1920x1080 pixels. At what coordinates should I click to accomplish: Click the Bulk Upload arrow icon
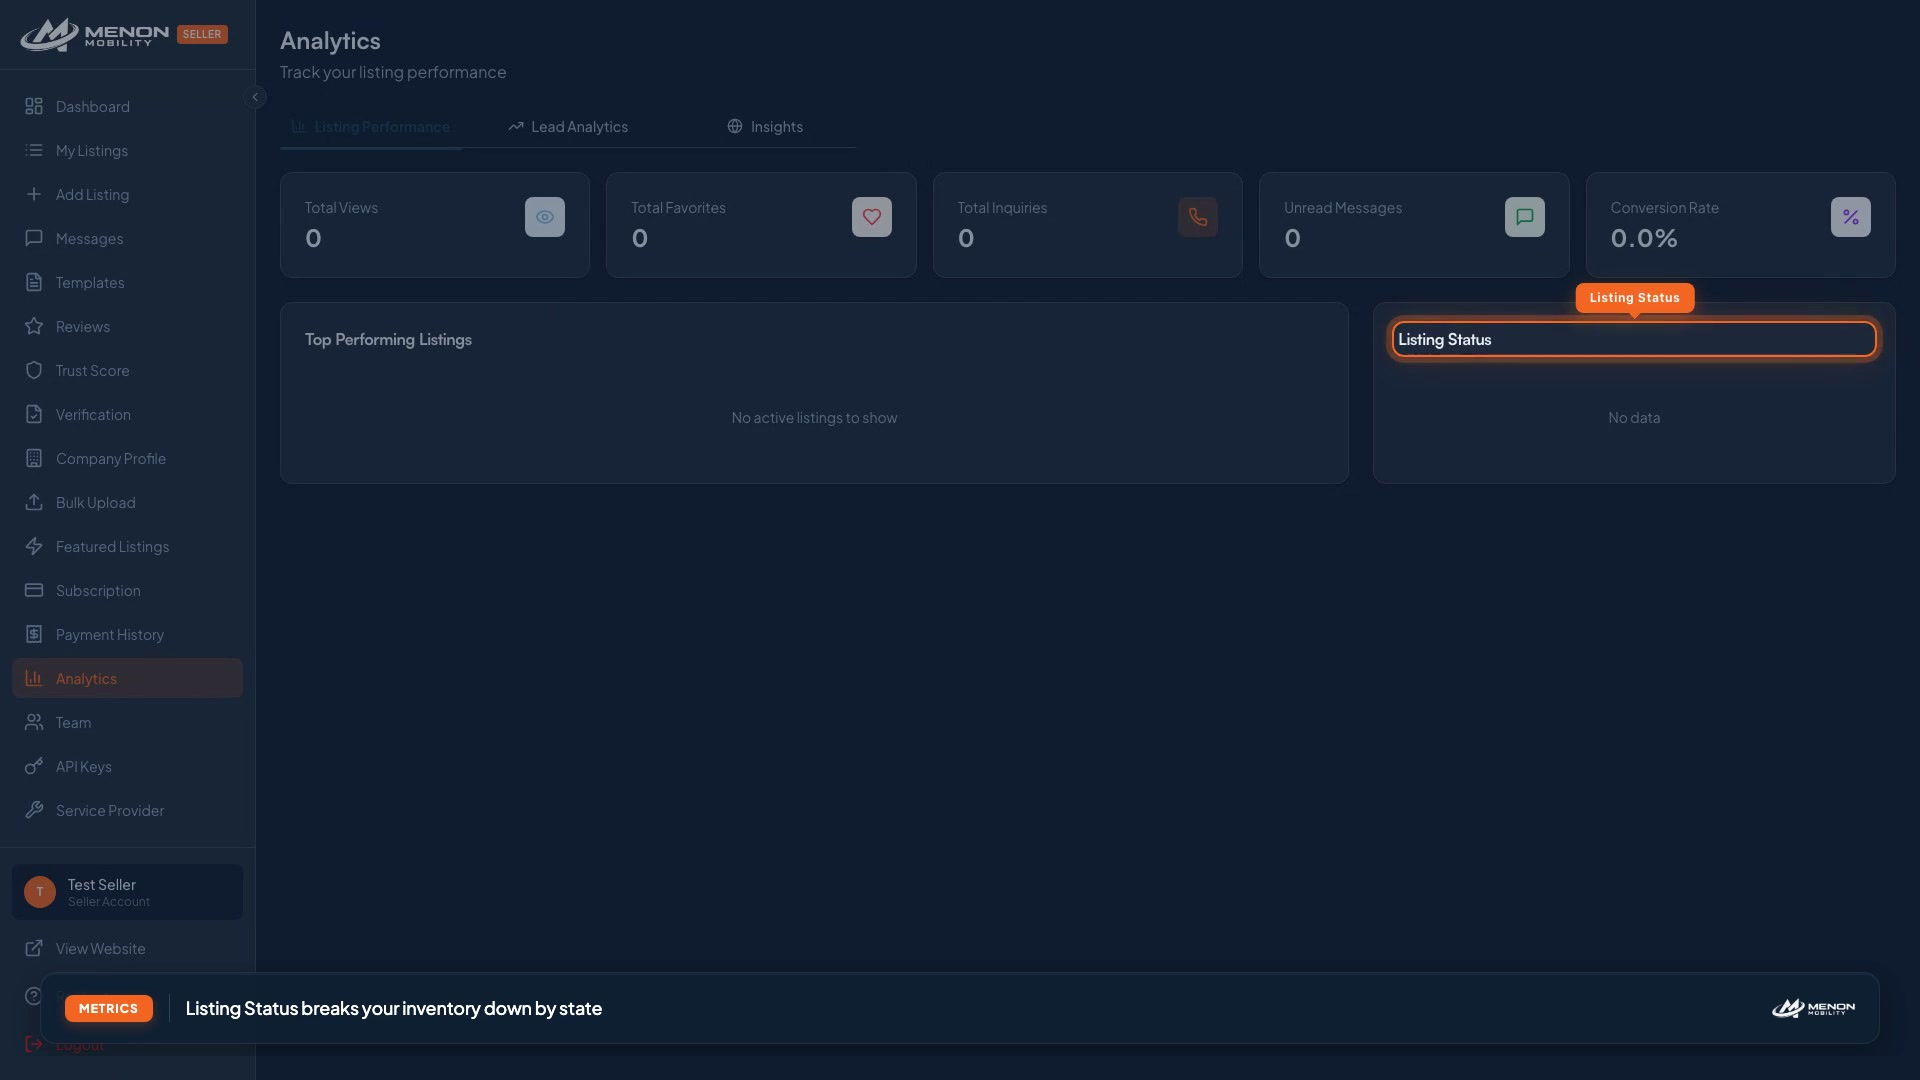click(34, 503)
